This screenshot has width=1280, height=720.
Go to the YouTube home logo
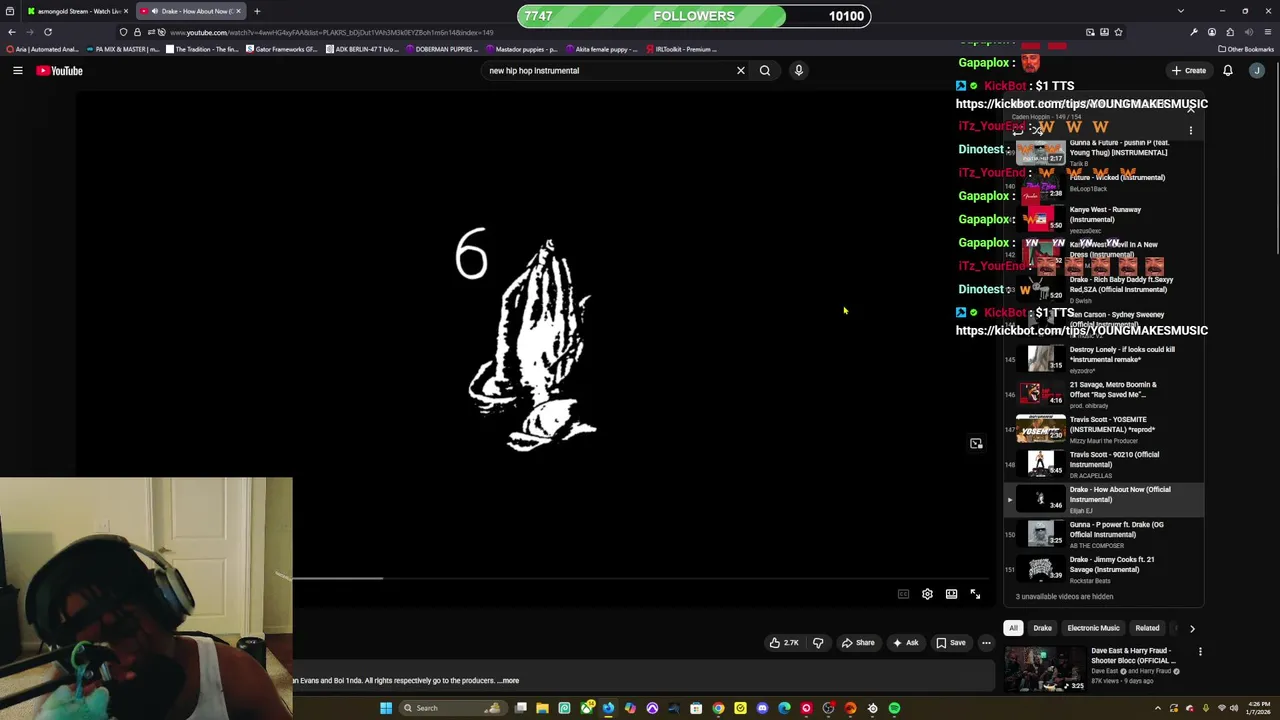(x=59, y=71)
